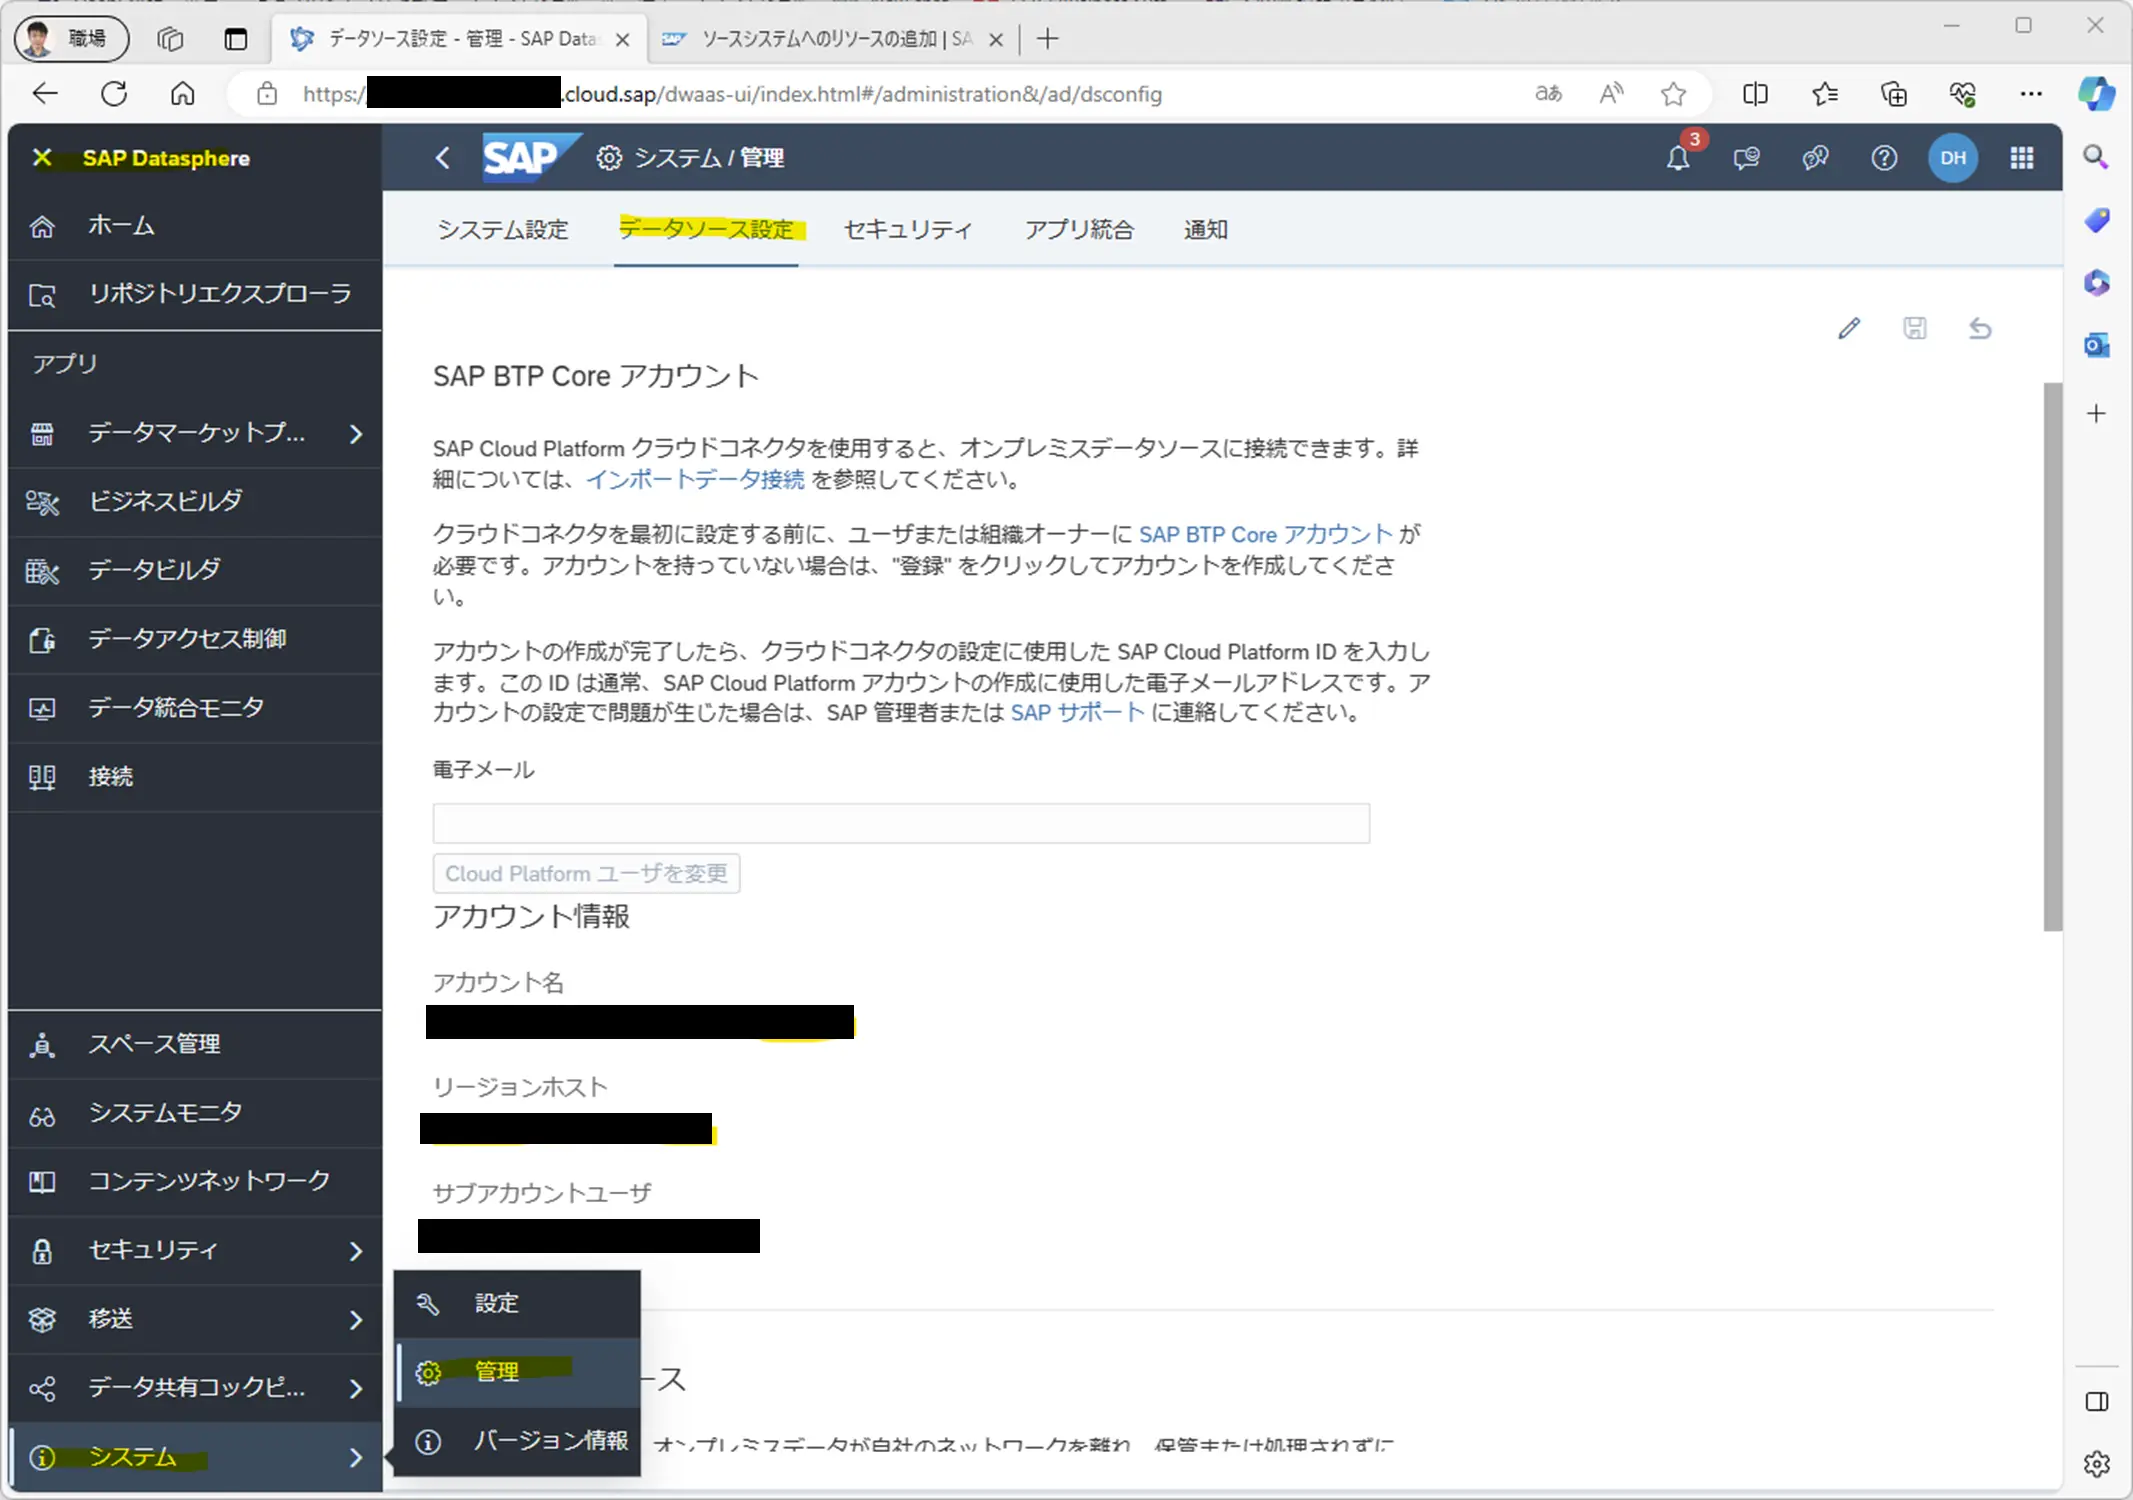Open コンテンツネットワーク in side navigation
The image size is (2133, 1500).
(195, 1182)
